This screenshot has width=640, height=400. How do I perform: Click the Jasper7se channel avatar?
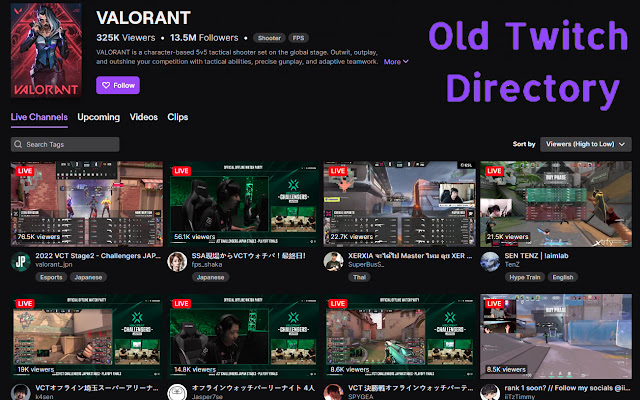pyautogui.click(x=177, y=392)
